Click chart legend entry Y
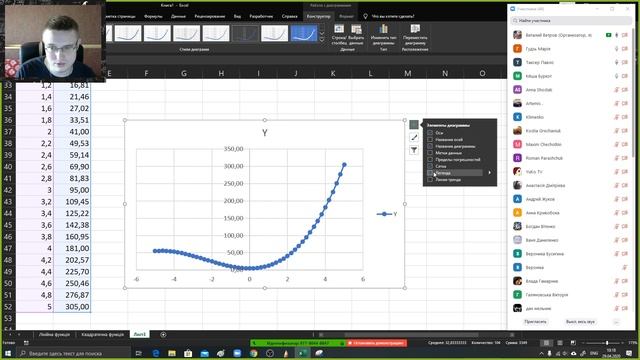The image size is (640, 360). tap(387, 214)
